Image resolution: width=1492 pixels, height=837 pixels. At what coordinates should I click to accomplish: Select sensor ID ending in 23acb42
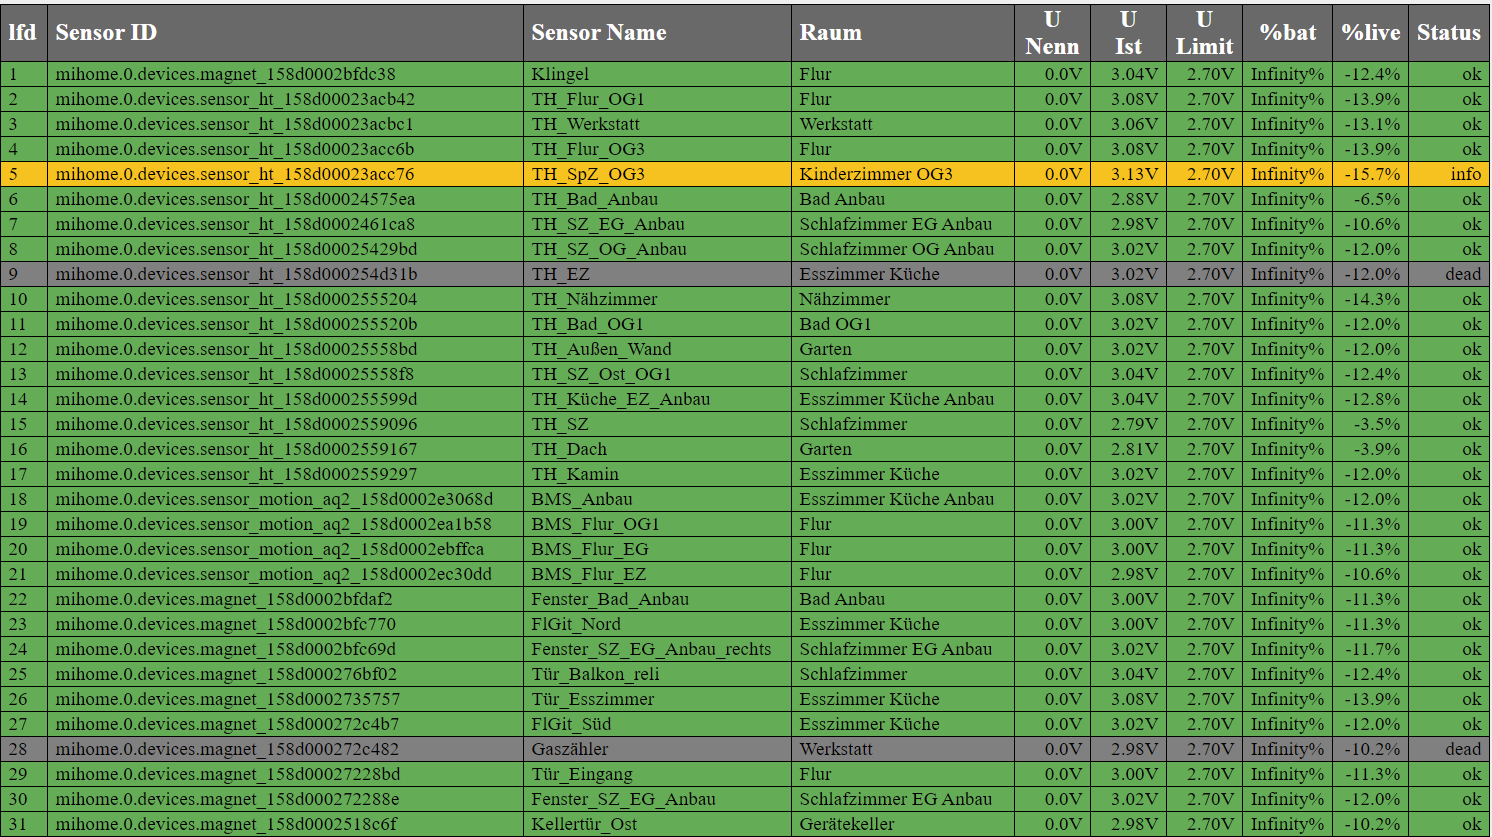point(235,99)
